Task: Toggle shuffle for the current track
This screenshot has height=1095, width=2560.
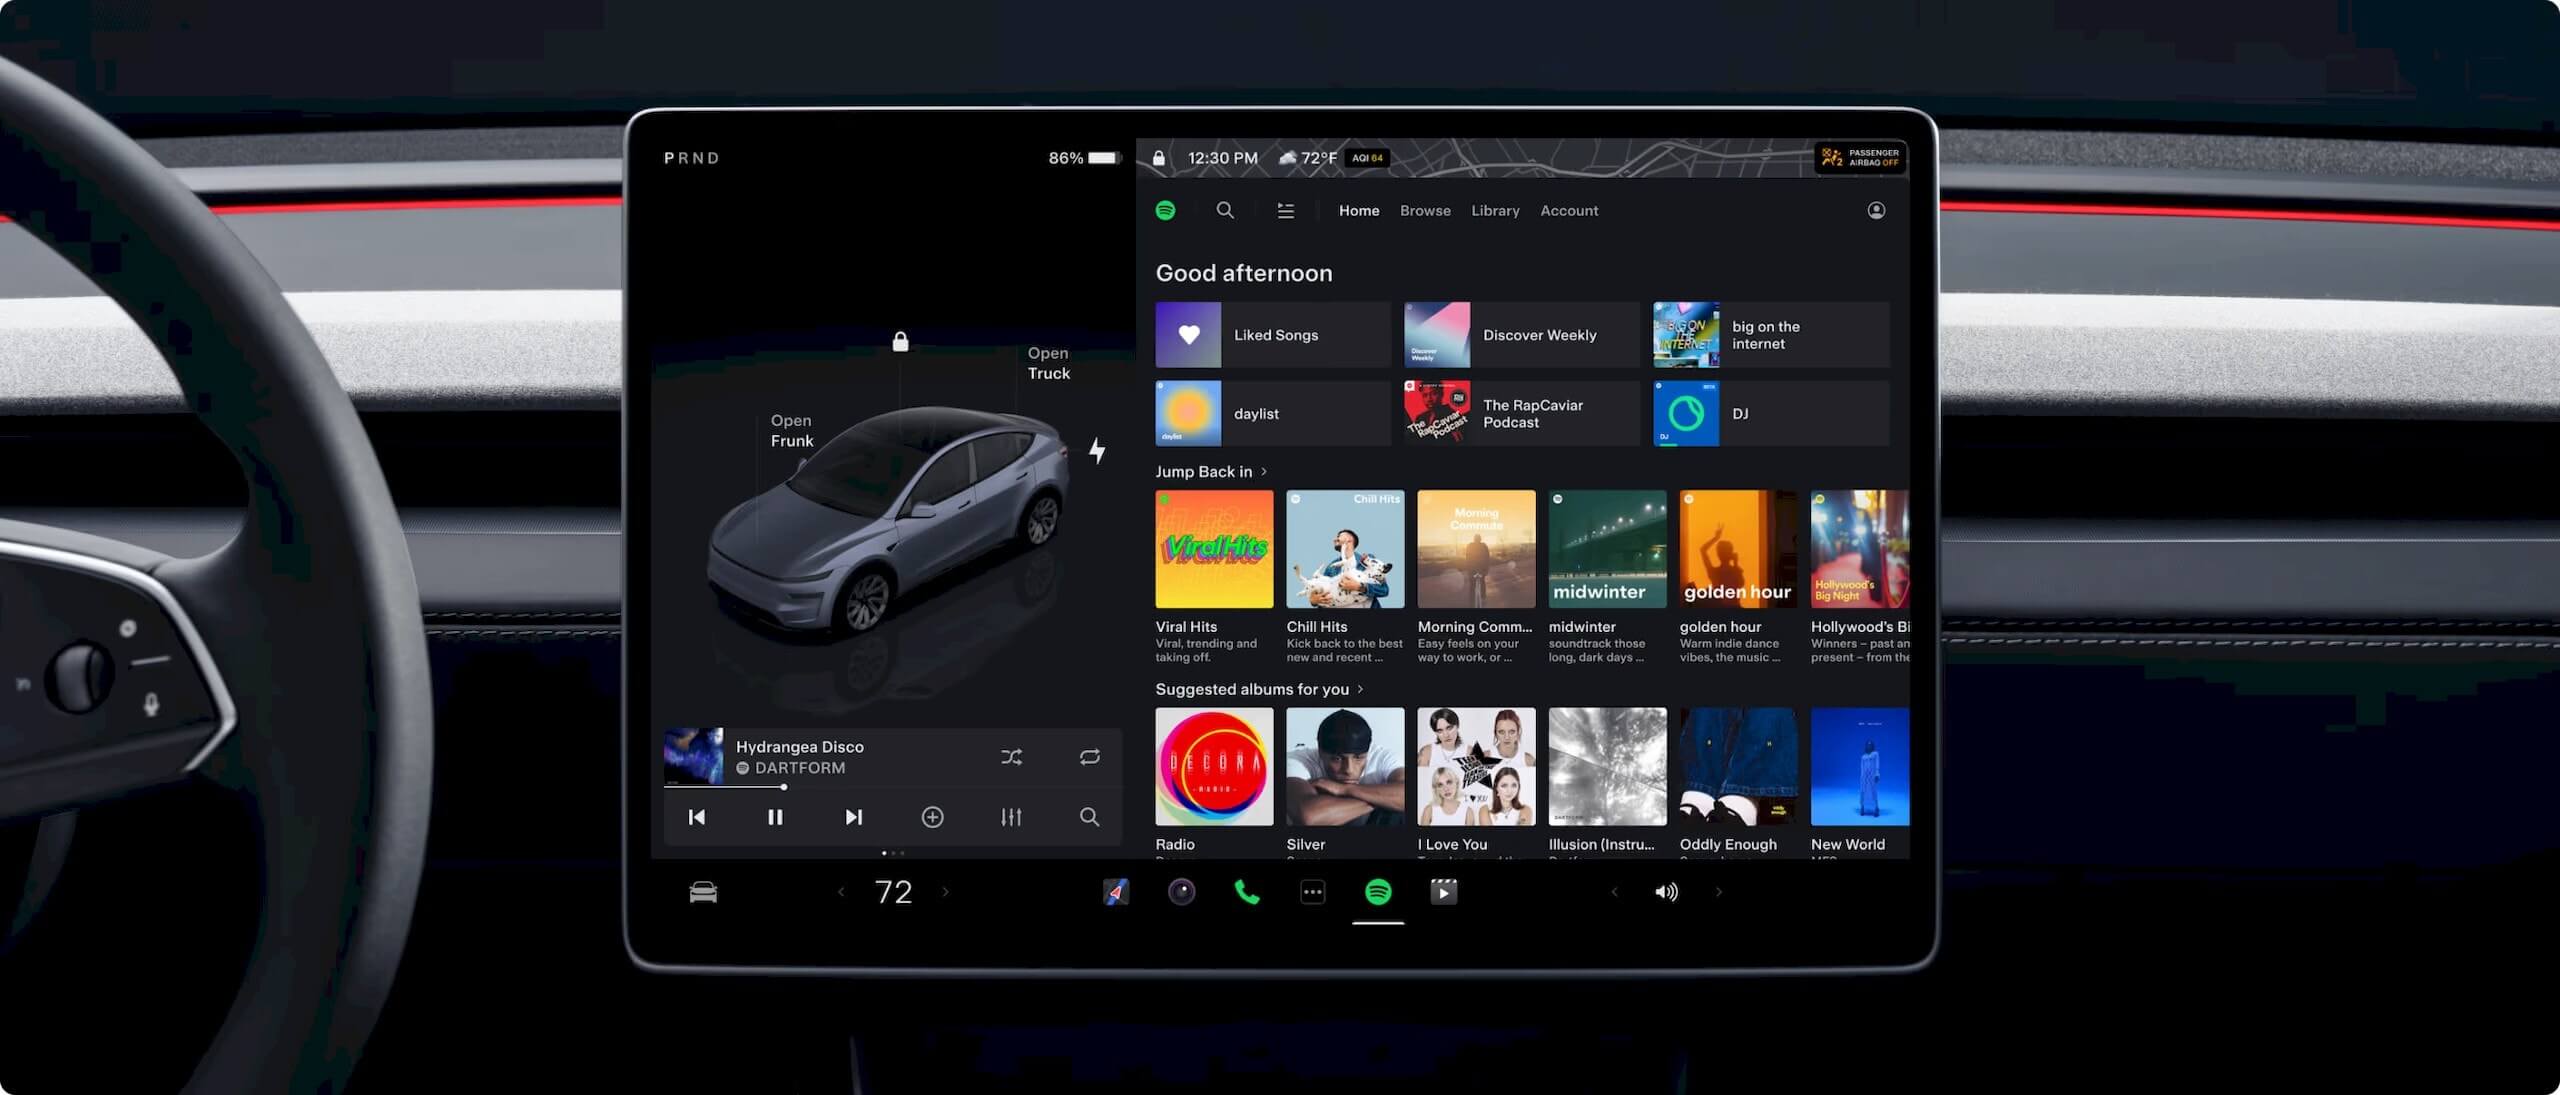Action: 1011,757
